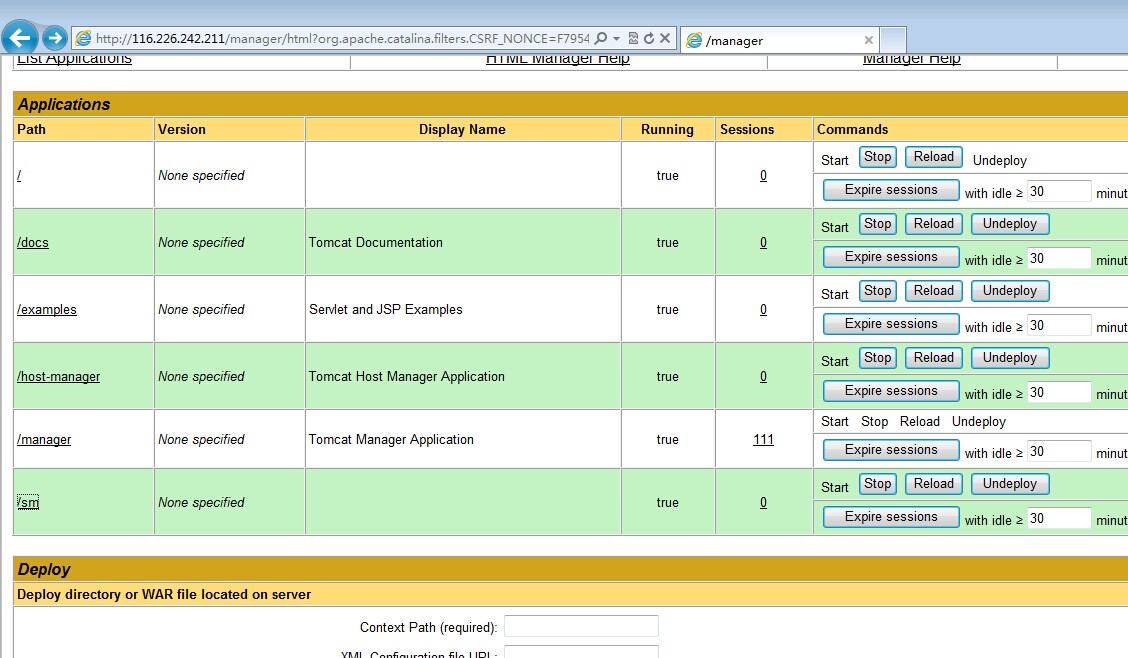Image resolution: width=1128 pixels, height=658 pixels.
Task: Click the 111 sessions link for /manager
Action: point(763,439)
